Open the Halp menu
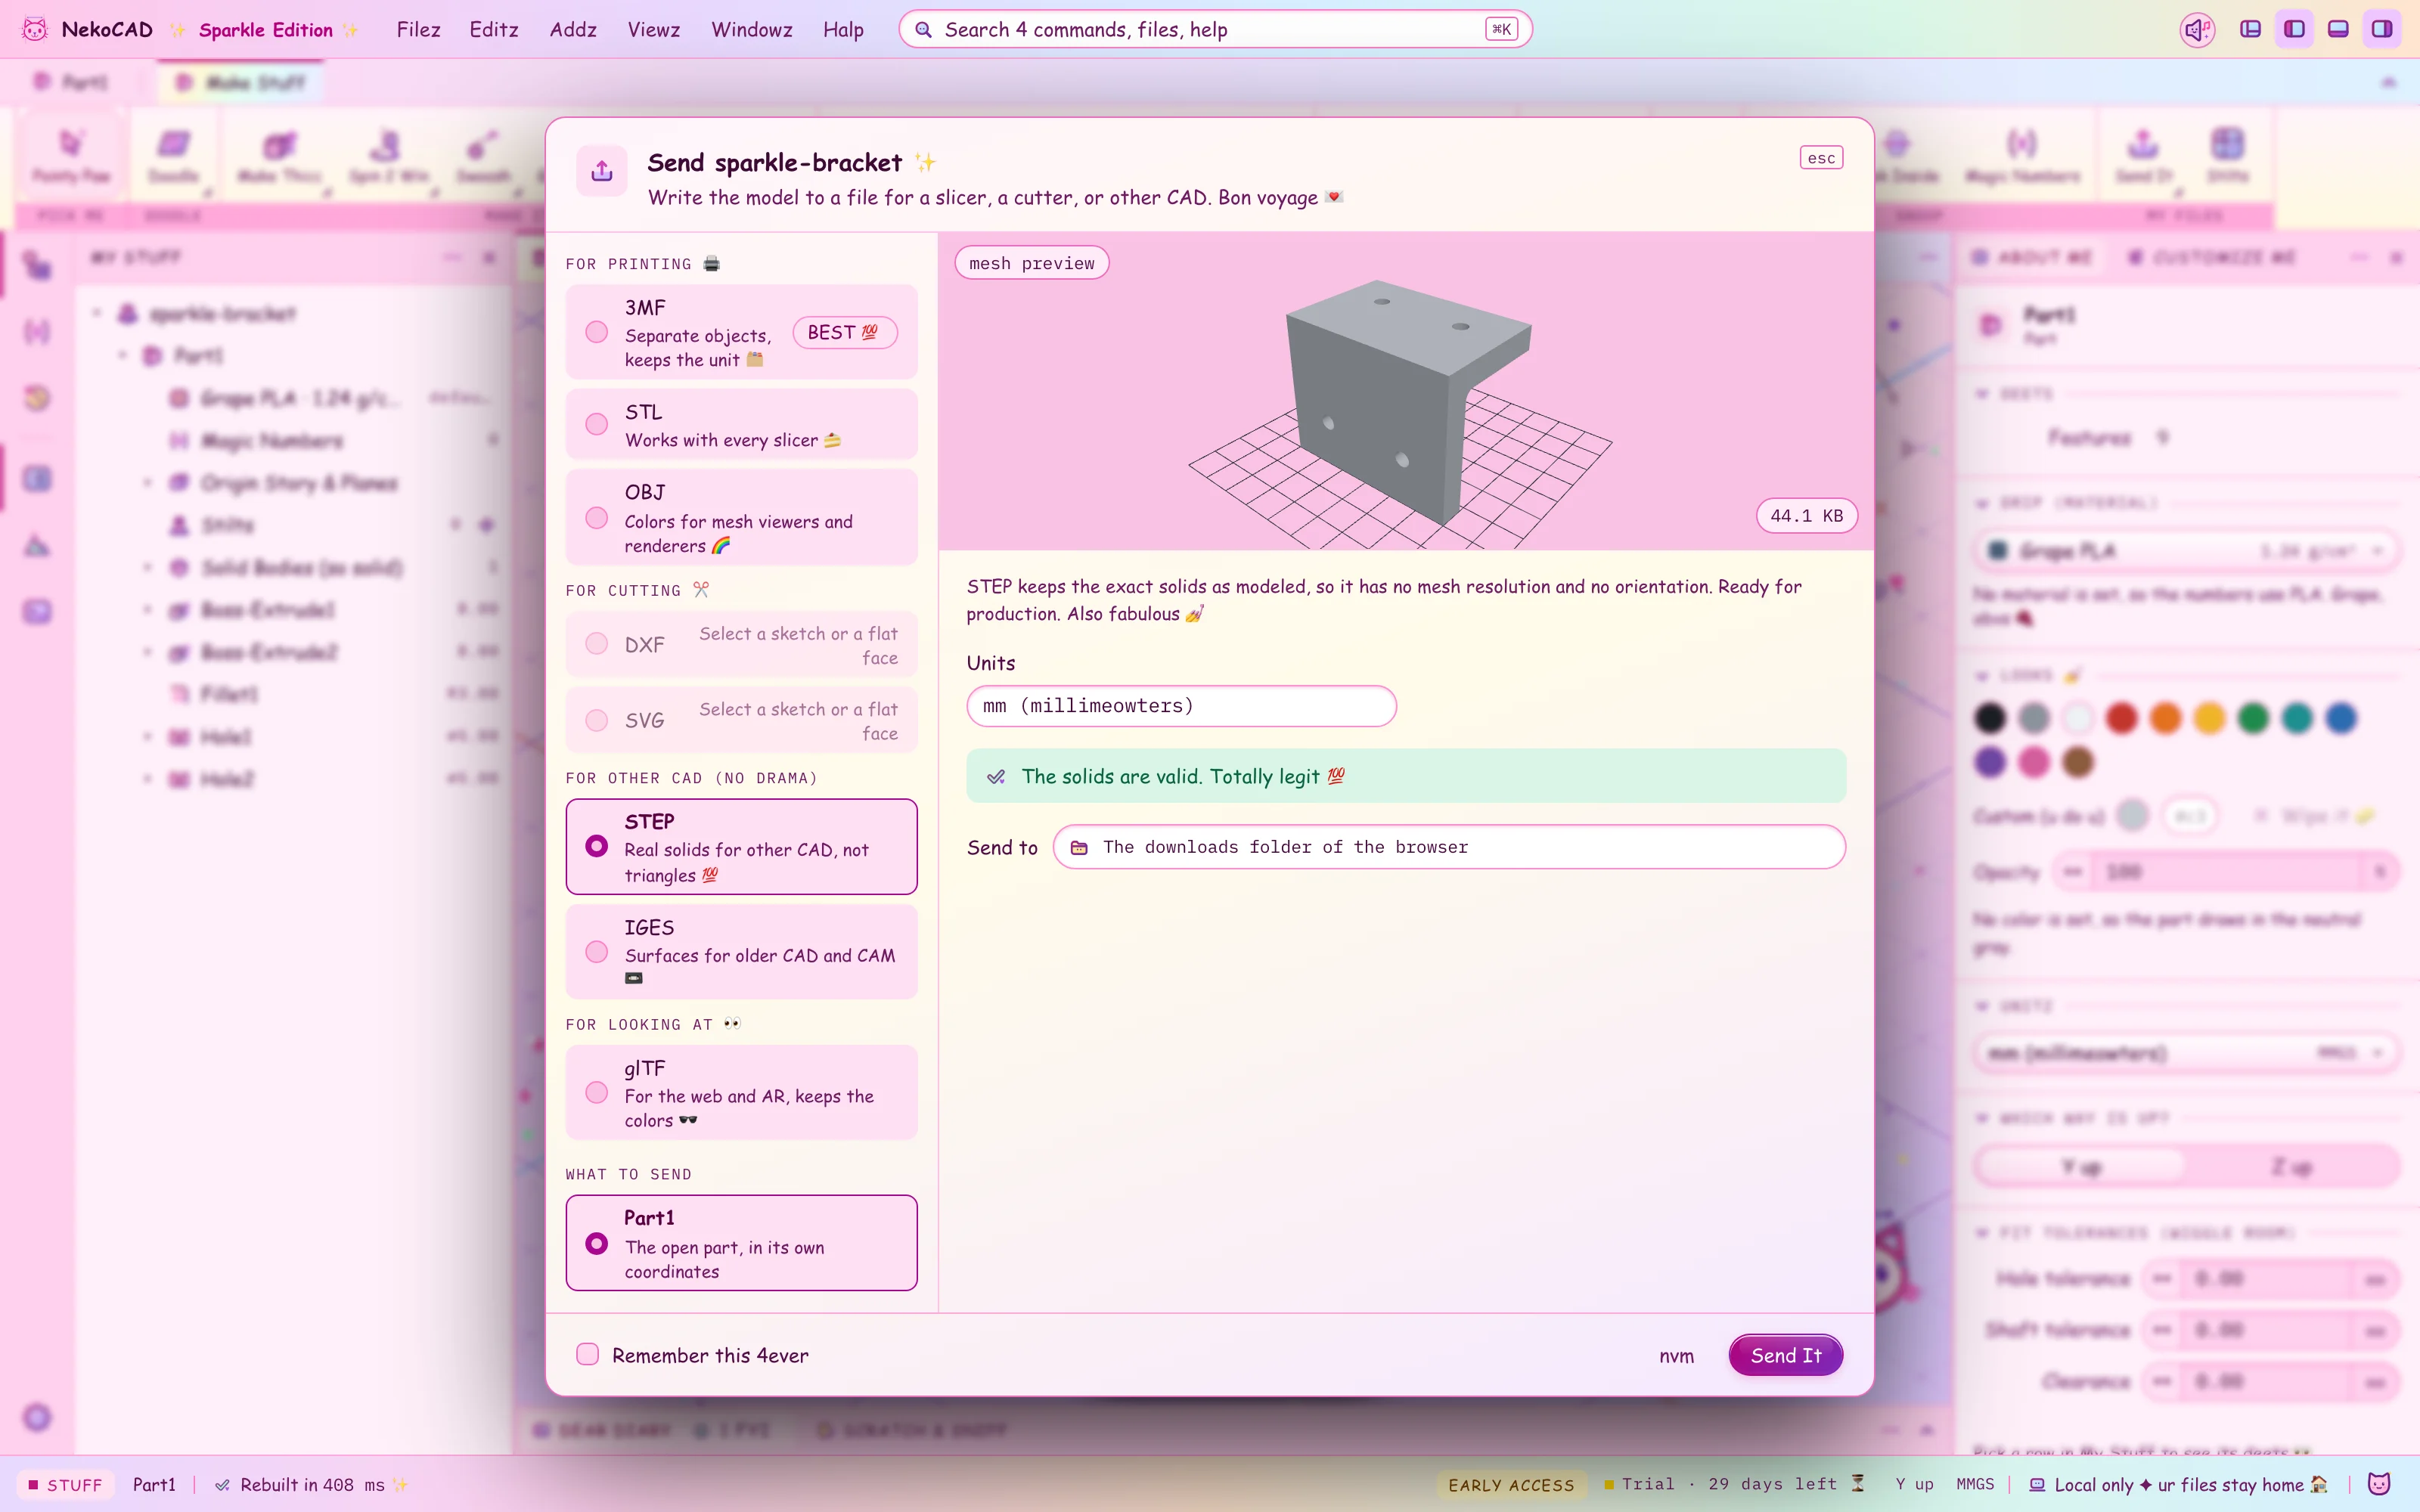Viewport: 2420px width, 1512px height. coord(843,30)
